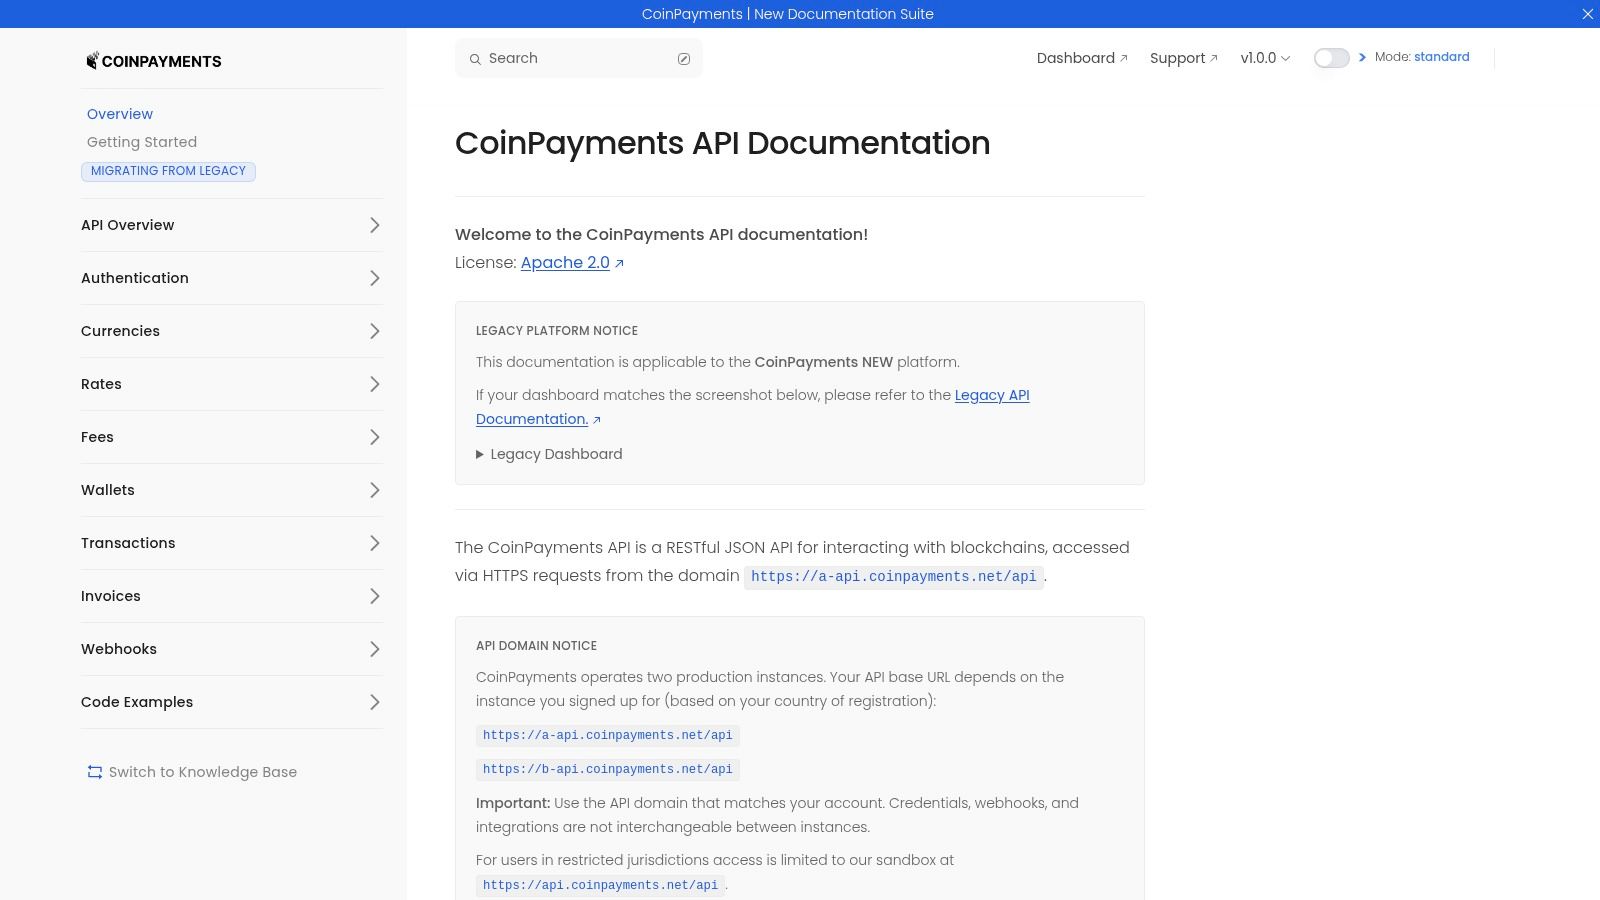The height and width of the screenshot is (900, 1600).
Task: Open the v1.0.0 version dropdown
Action: pos(1263,58)
